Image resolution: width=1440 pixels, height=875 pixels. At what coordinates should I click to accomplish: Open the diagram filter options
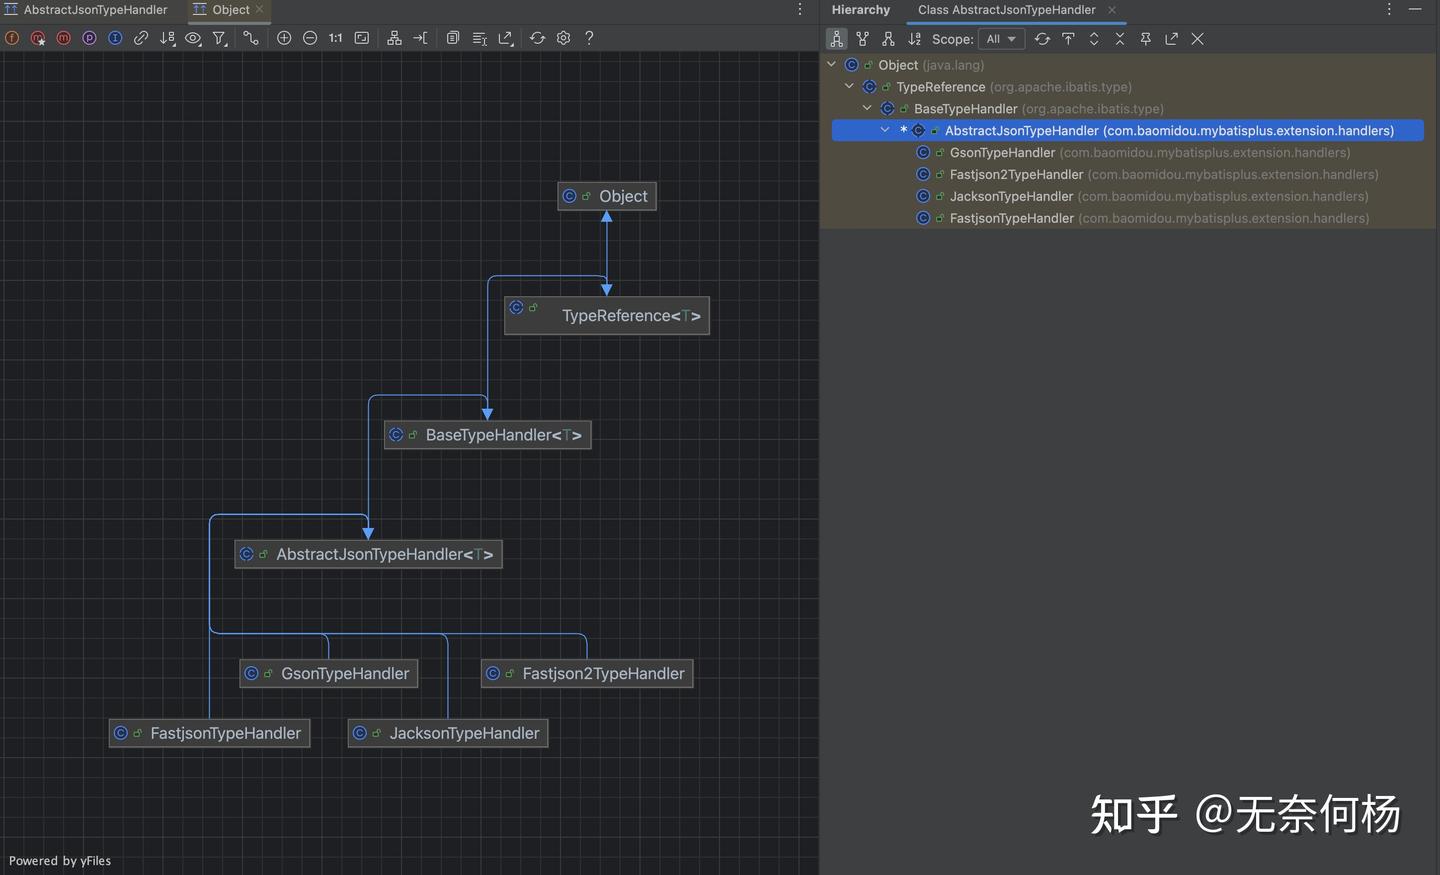point(219,38)
